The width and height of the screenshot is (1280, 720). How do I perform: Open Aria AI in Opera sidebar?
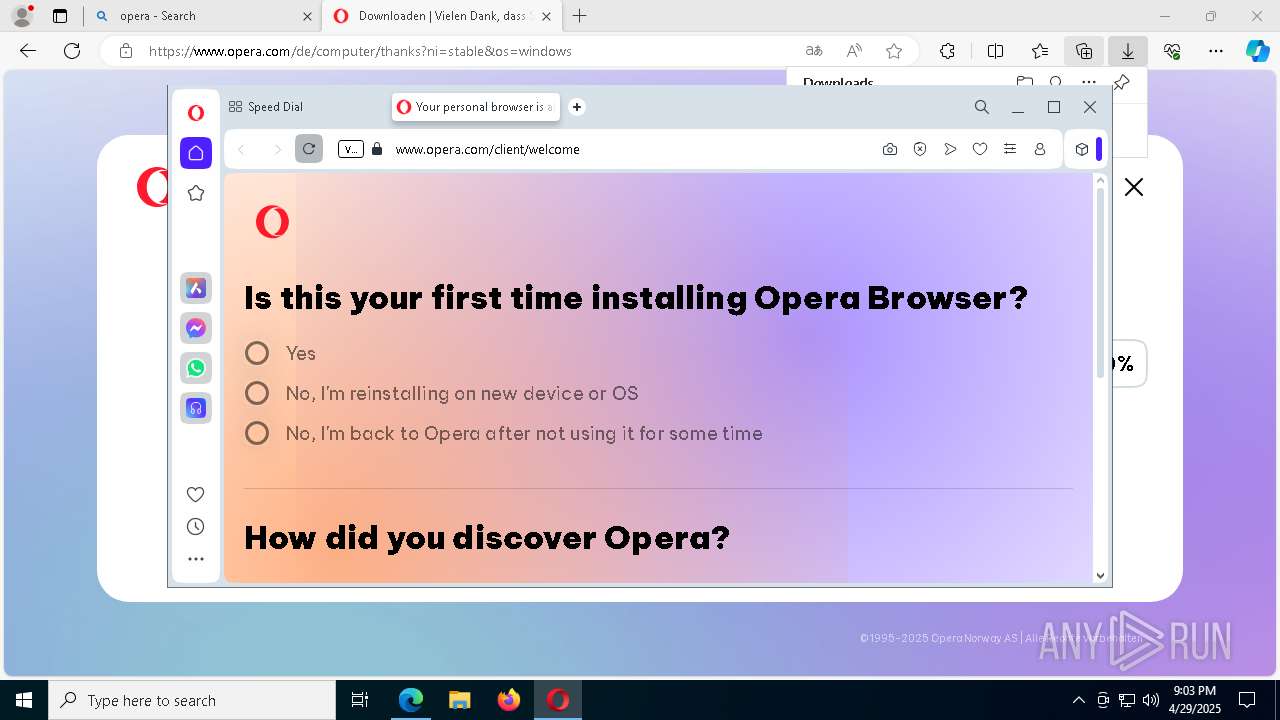click(x=196, y=288)
